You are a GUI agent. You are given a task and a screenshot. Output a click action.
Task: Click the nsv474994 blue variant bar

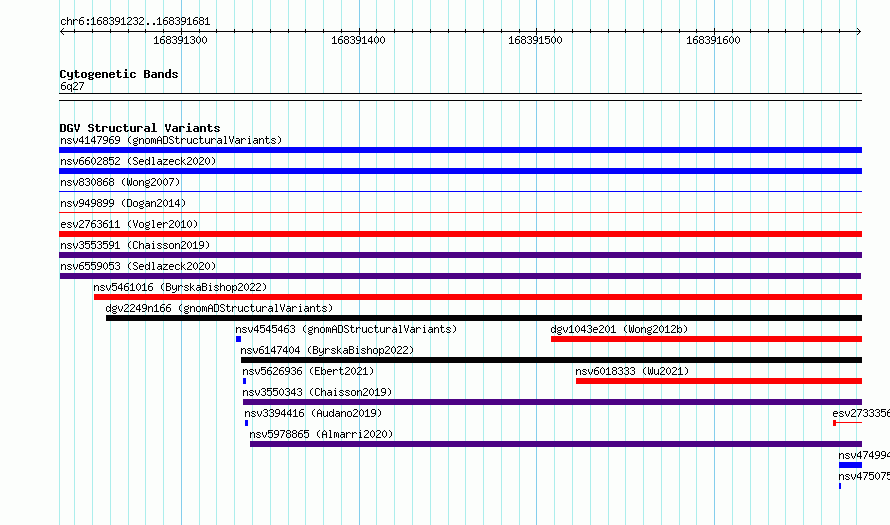coord(850,465)
